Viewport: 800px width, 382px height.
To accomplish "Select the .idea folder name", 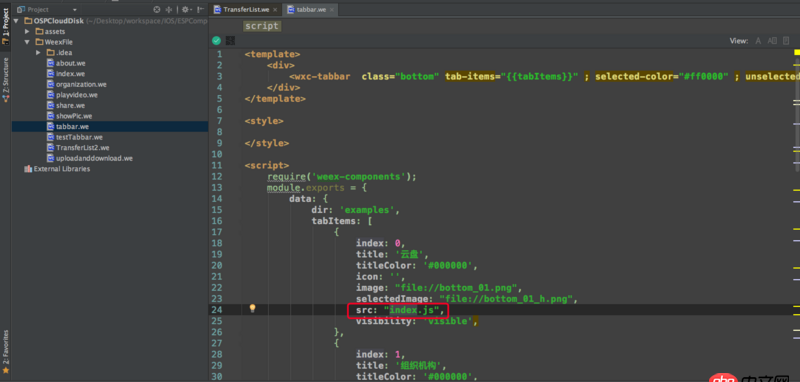I will (64, 53).
